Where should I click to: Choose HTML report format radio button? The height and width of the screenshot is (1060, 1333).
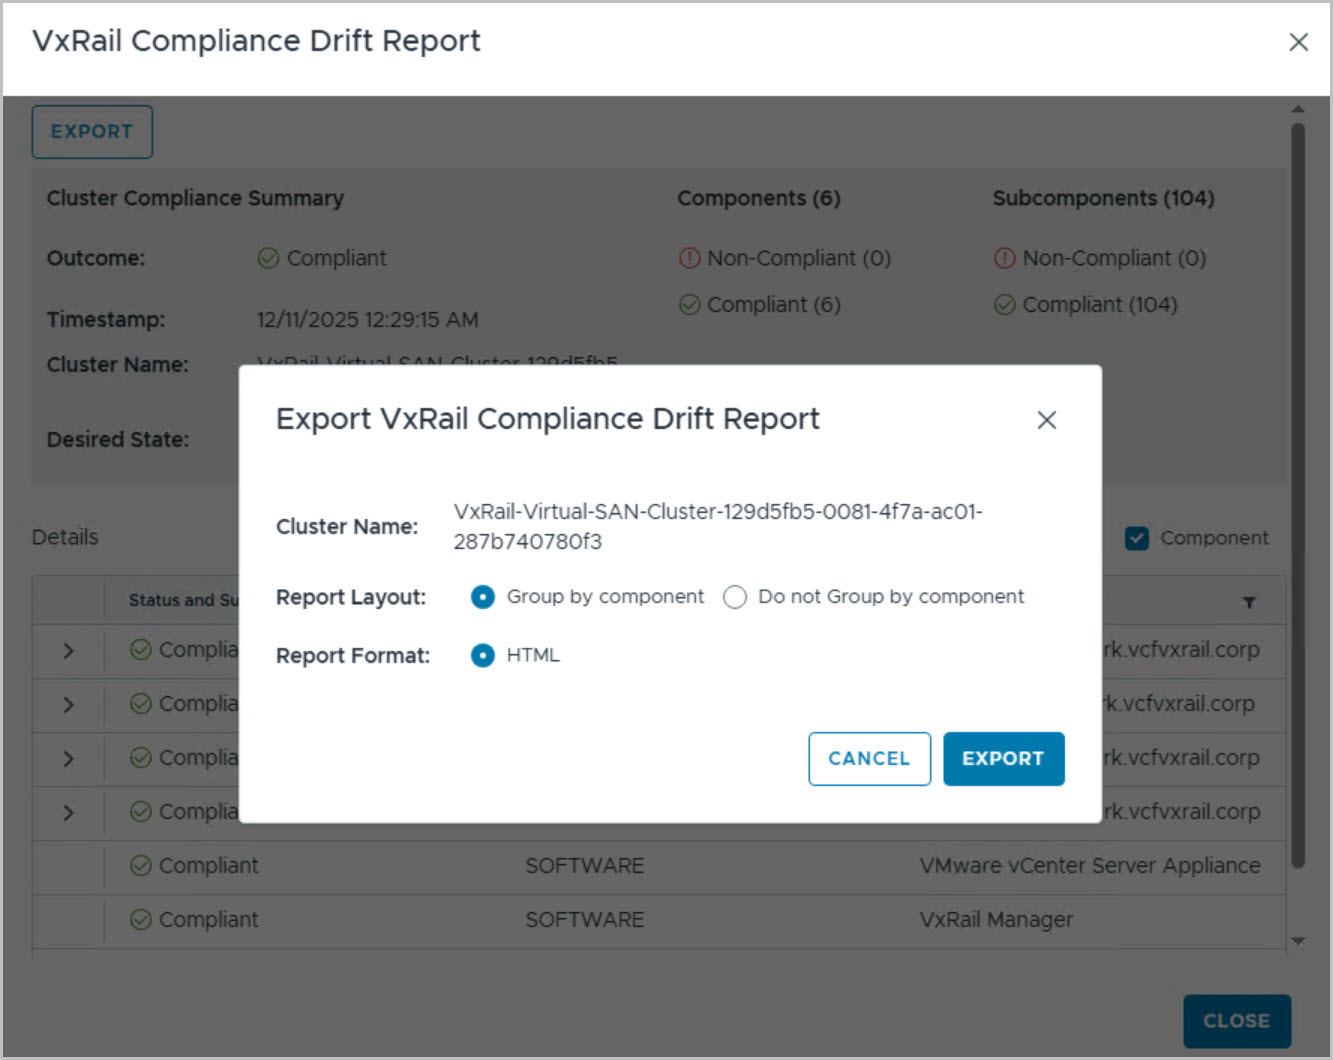[483, 655]
